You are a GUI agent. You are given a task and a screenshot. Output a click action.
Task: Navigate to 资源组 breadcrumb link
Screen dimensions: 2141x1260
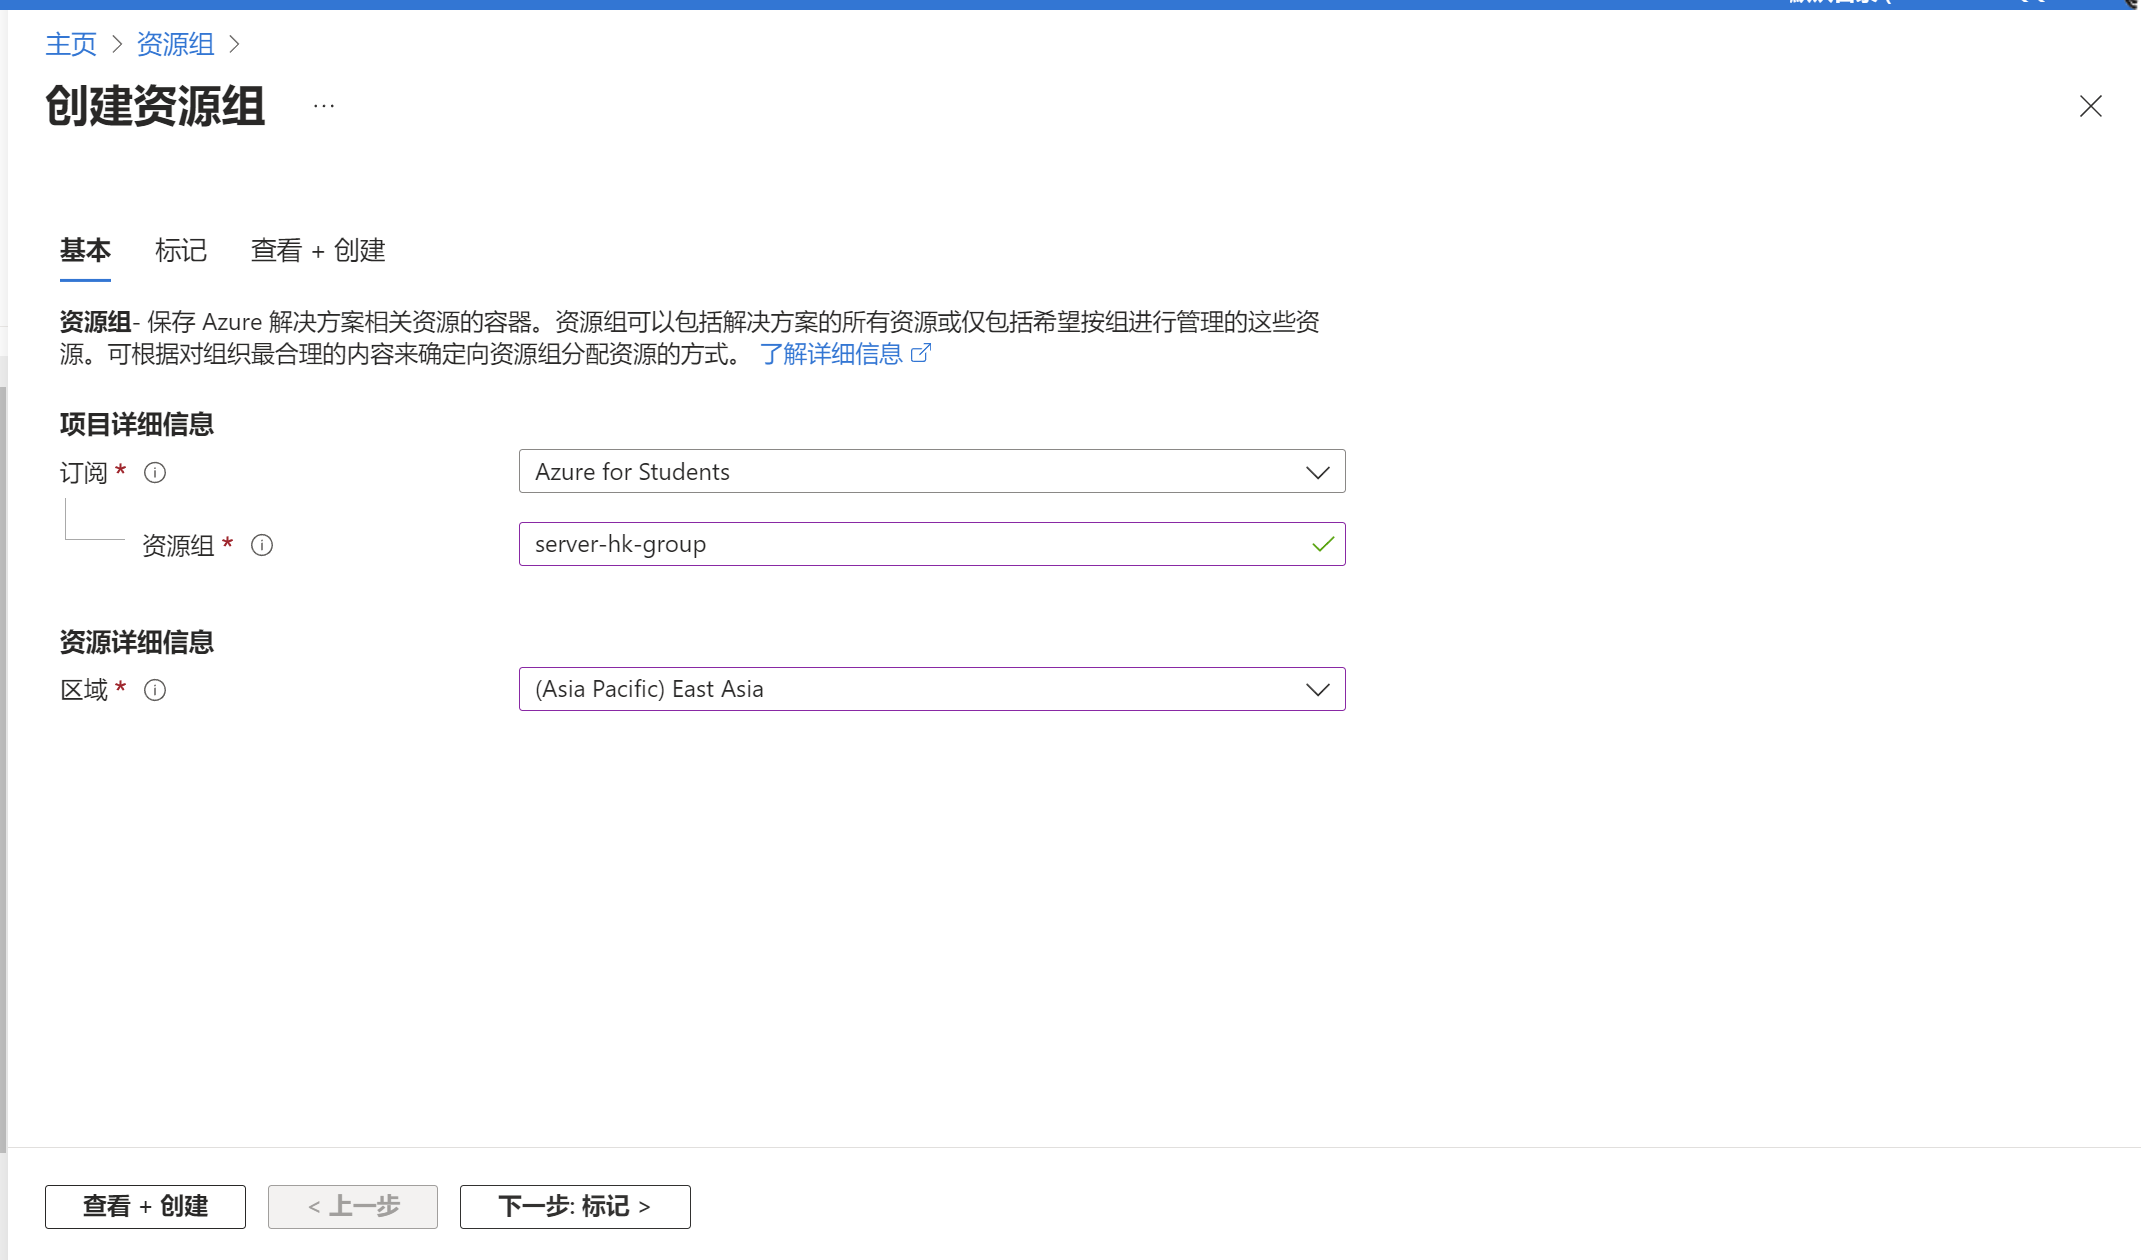pos(175,44)
